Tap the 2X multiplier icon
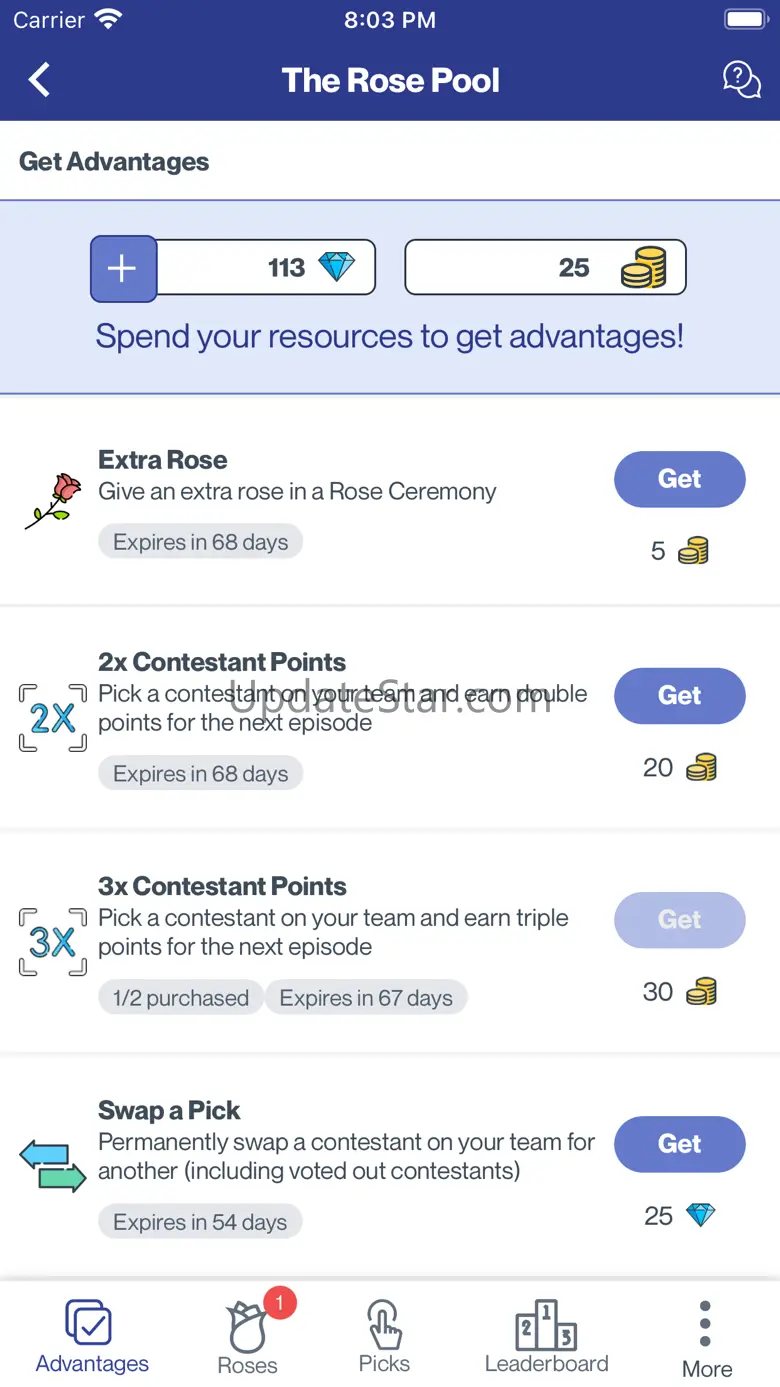 point(53,718)
